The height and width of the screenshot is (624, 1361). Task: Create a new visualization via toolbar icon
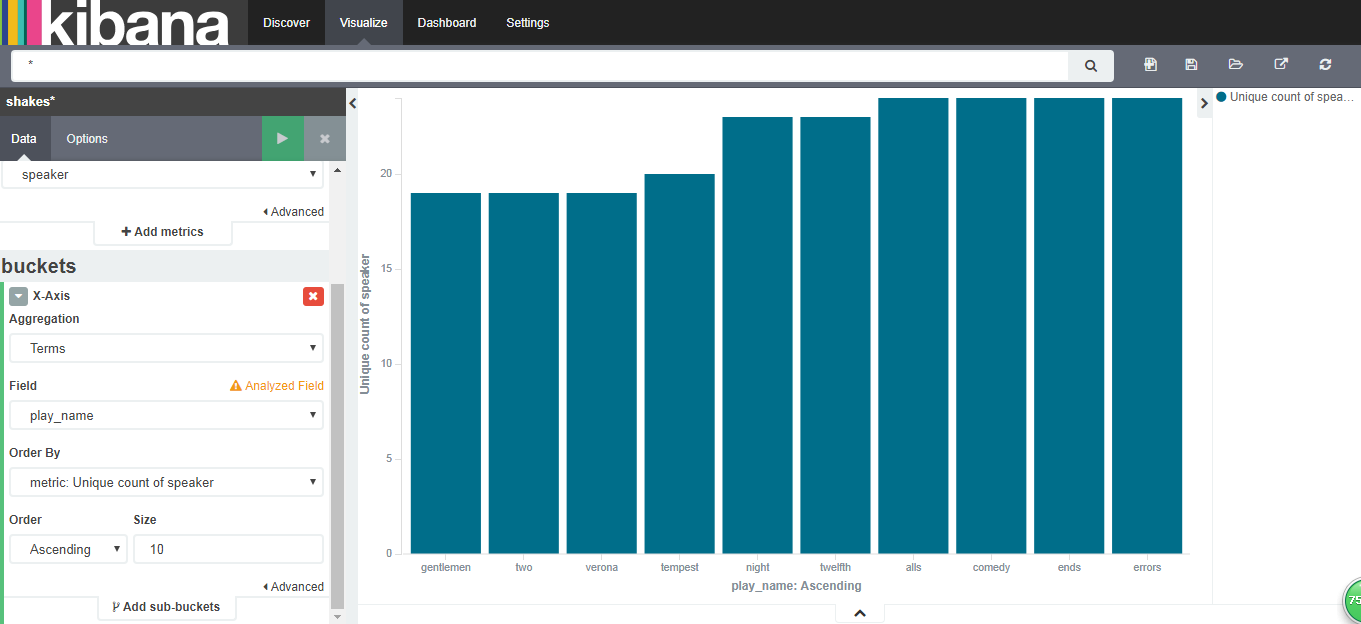click(x=1151, y=65)
